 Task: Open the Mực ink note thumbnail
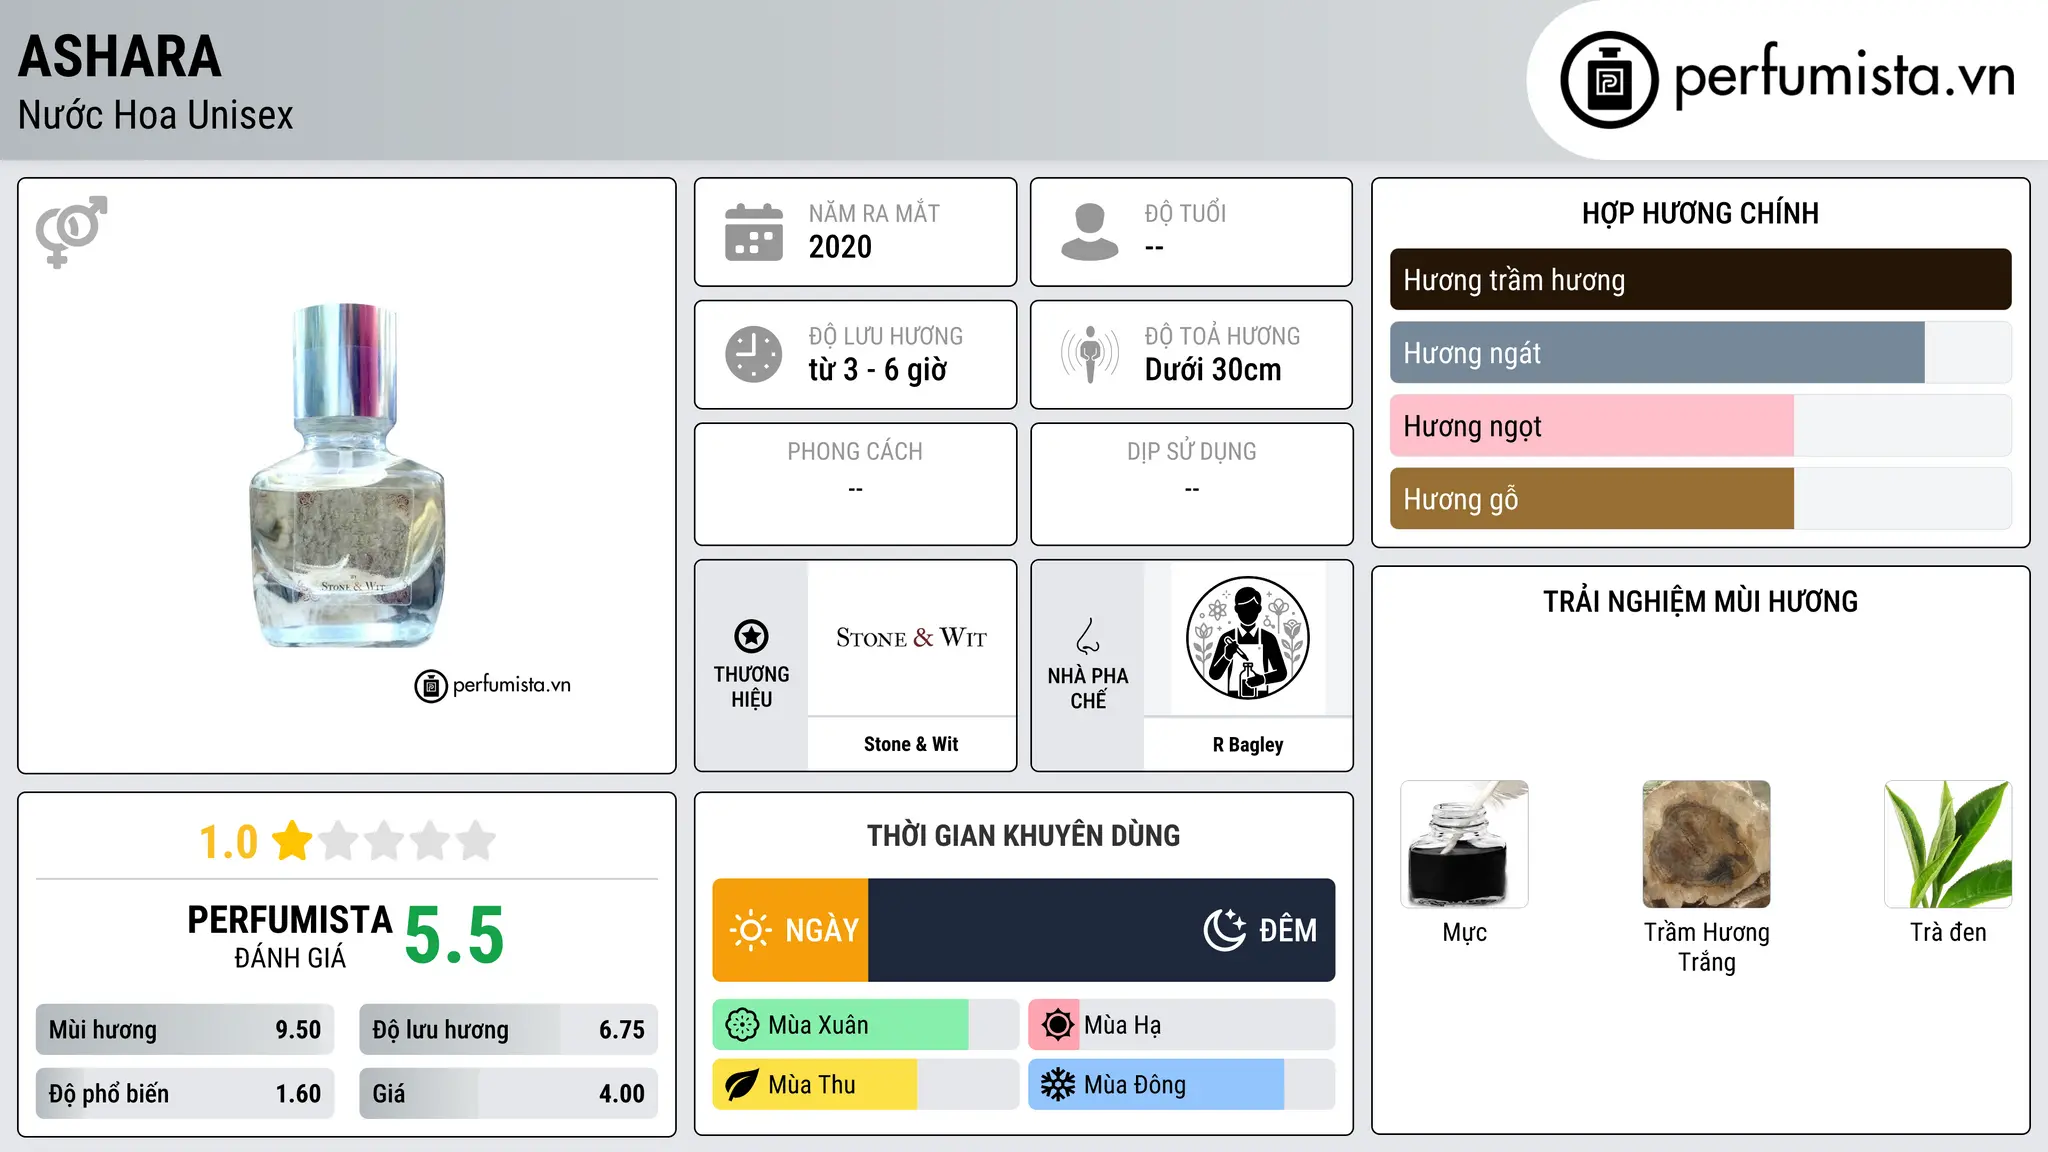point(1464,844)
